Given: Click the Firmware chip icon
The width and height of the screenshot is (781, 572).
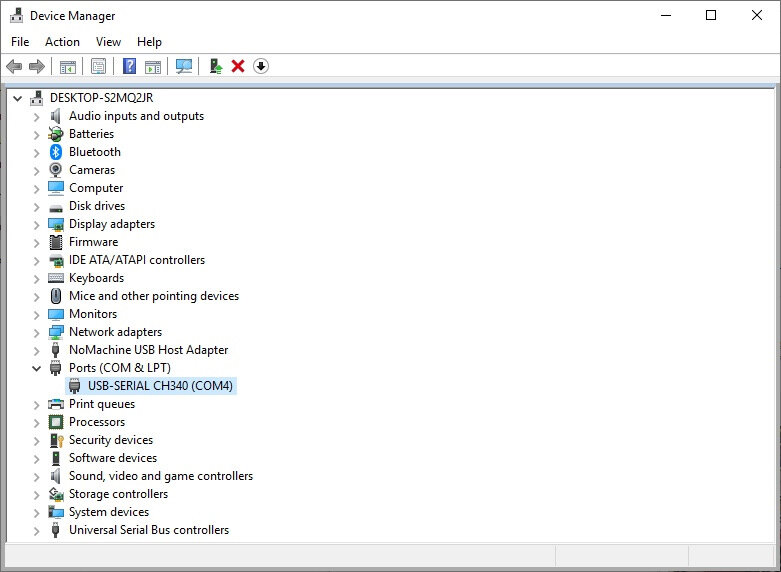Looking at the screenshot, I should [56, 242].
